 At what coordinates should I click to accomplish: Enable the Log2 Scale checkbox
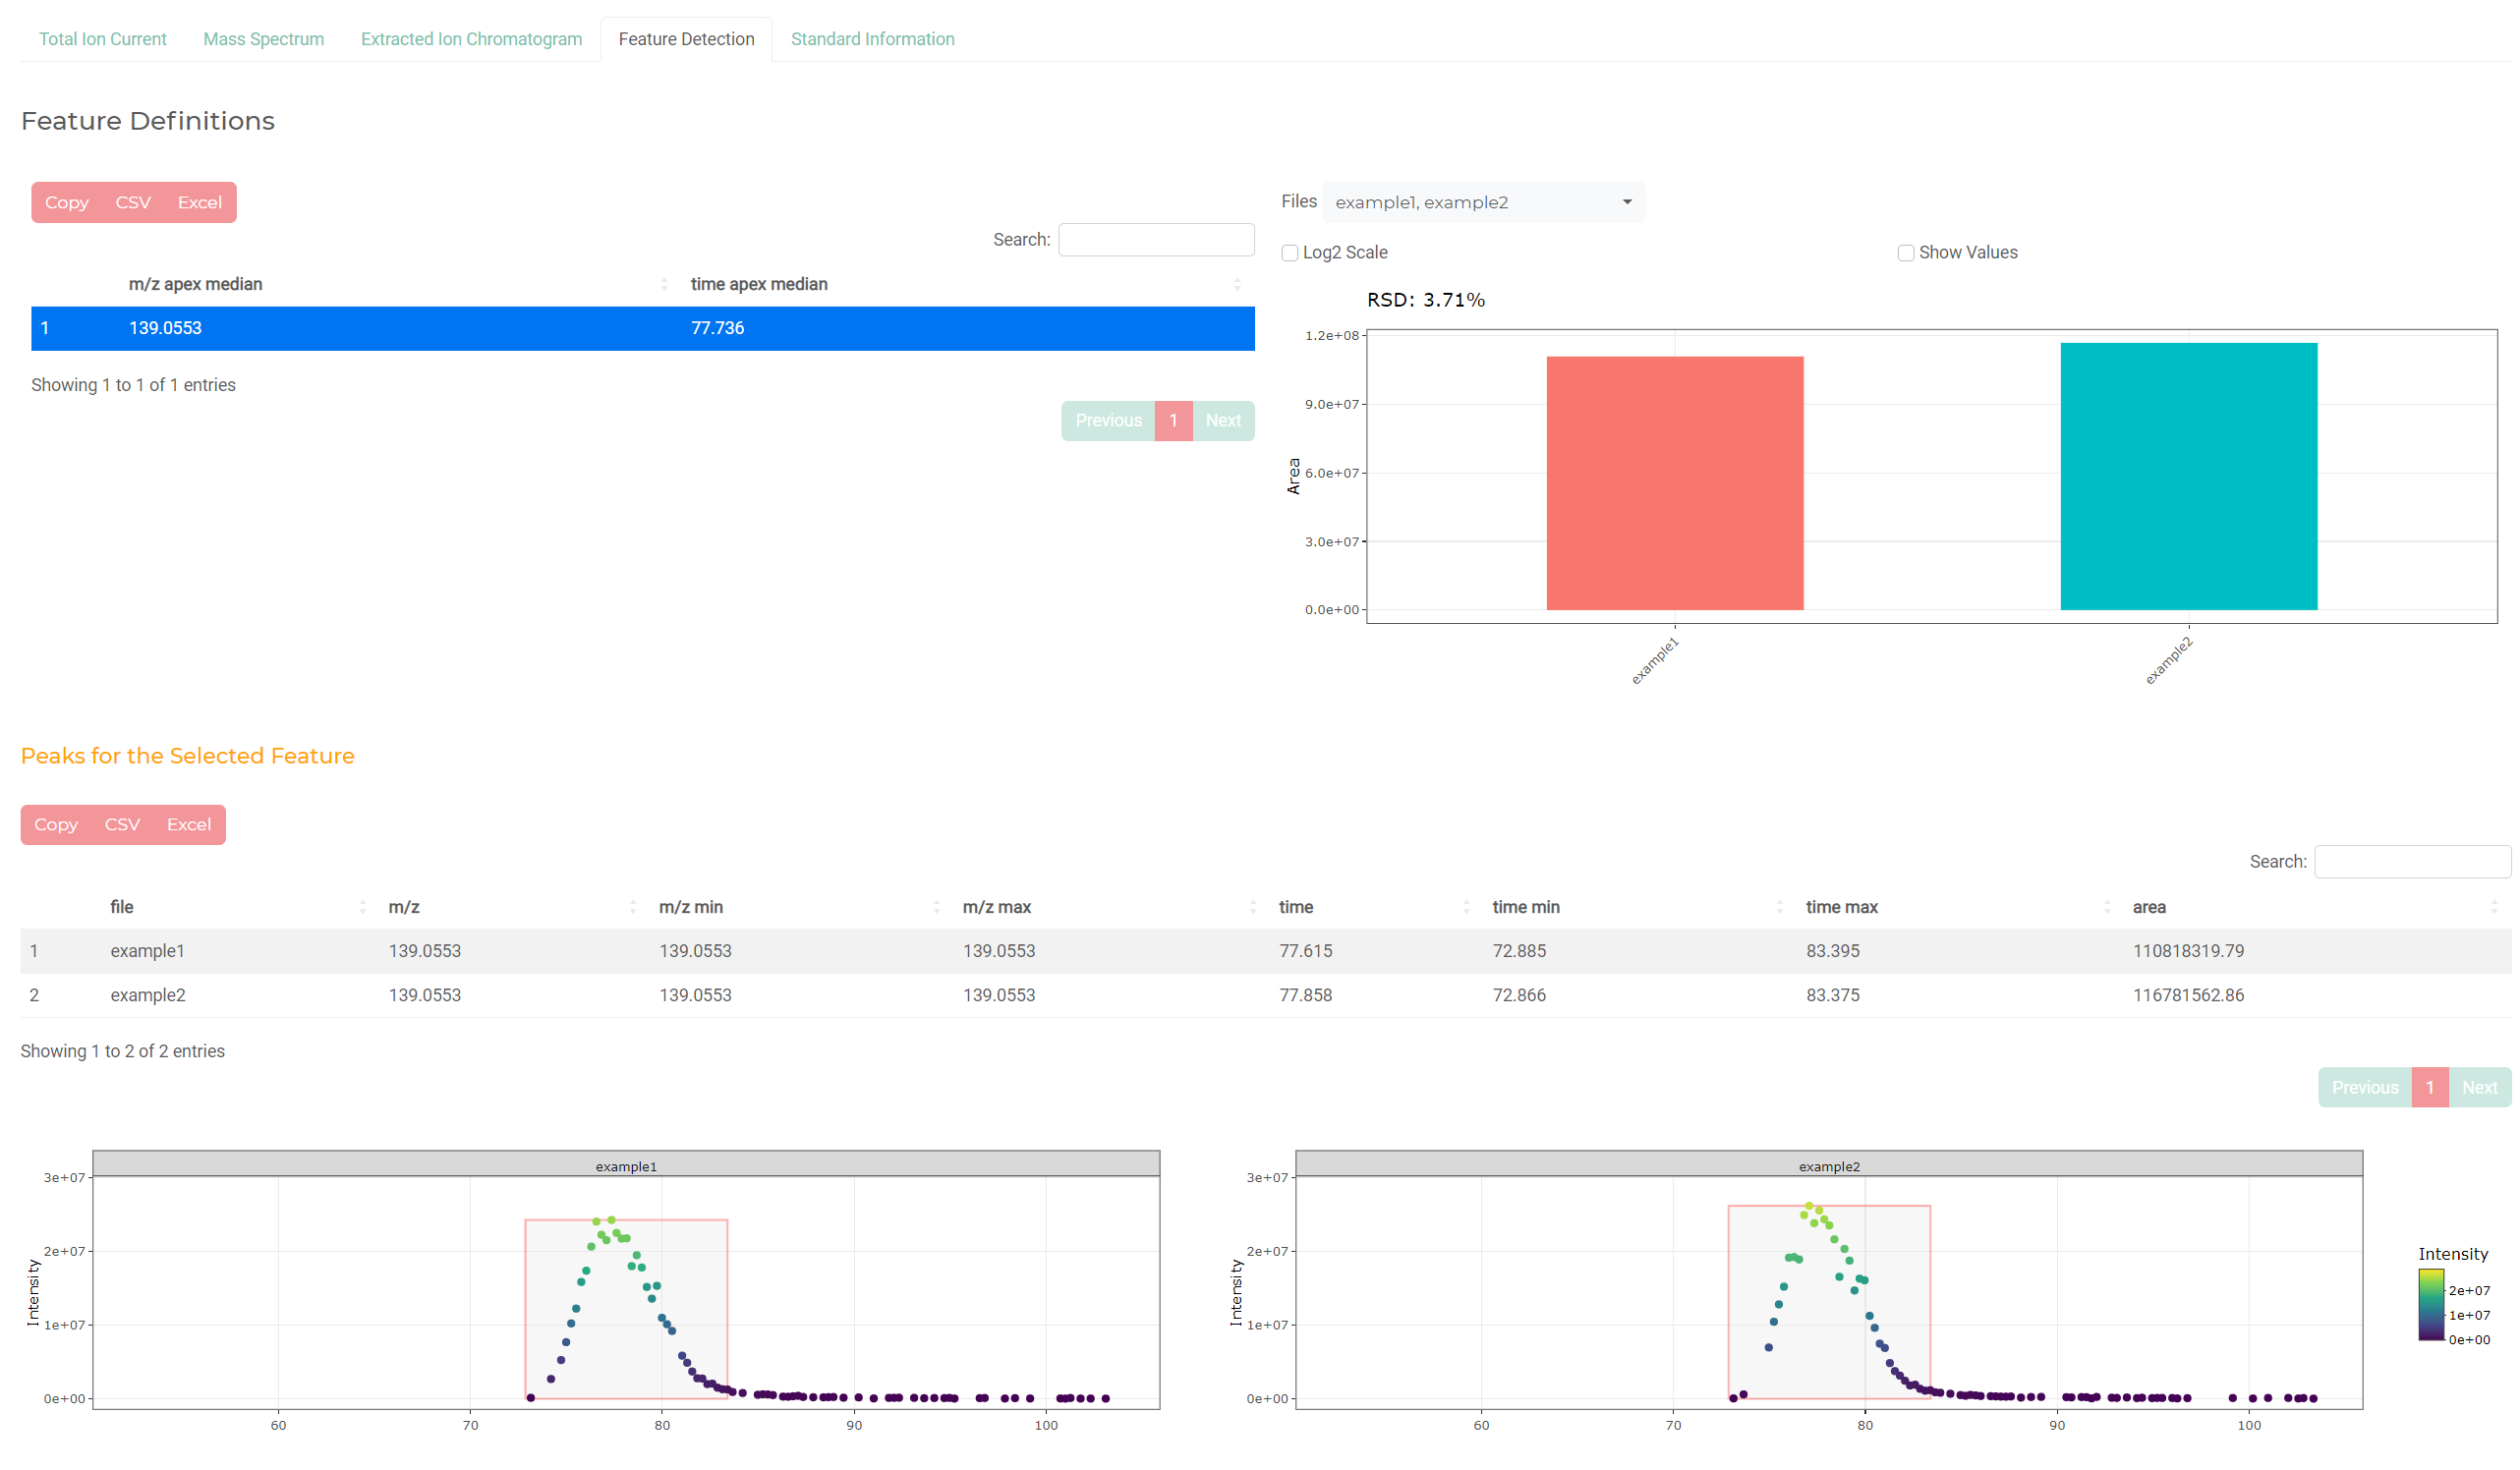pos(1290,253)
